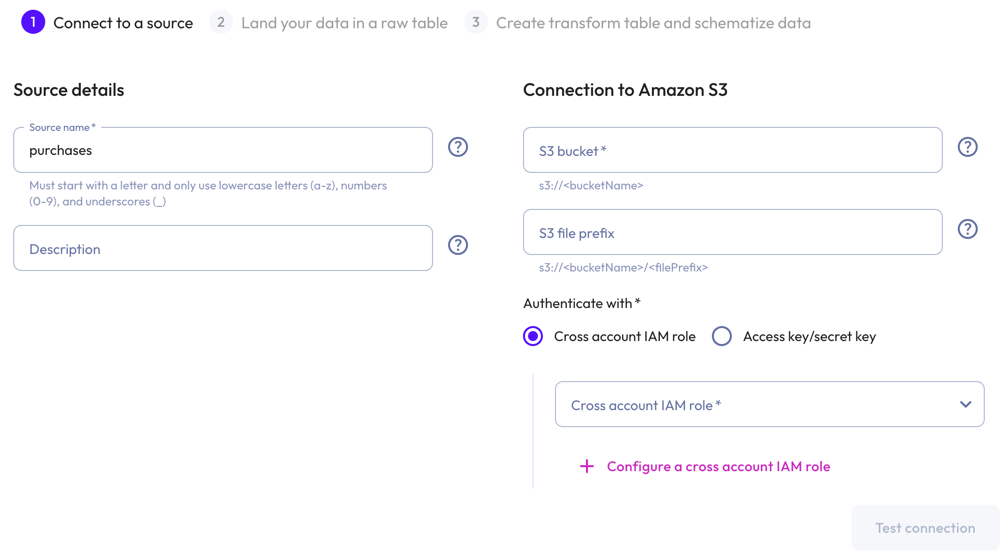Click the step 1 circle icon

click(33, 23)
